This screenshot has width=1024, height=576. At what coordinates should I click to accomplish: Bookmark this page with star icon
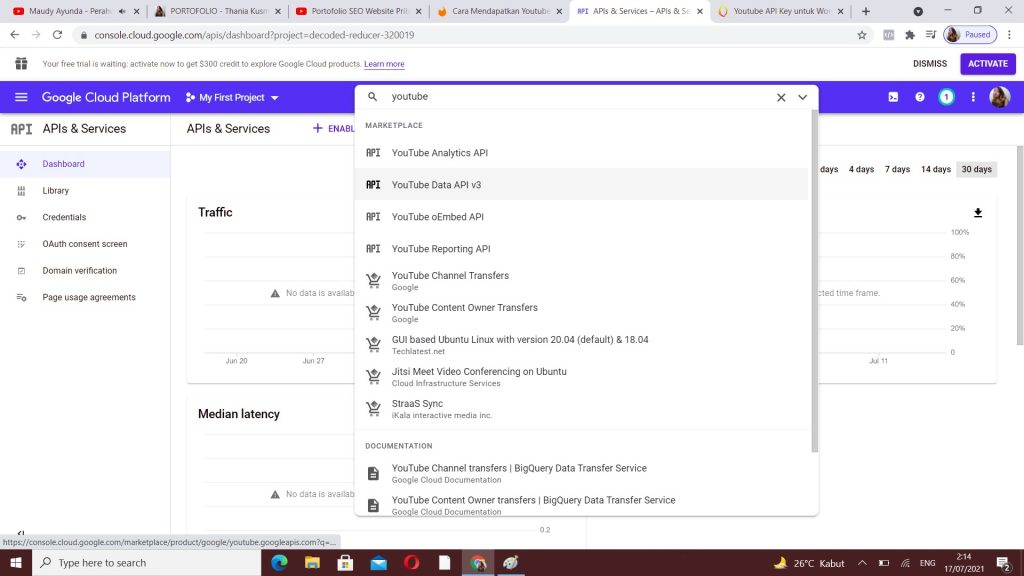(x=862, y=34)
